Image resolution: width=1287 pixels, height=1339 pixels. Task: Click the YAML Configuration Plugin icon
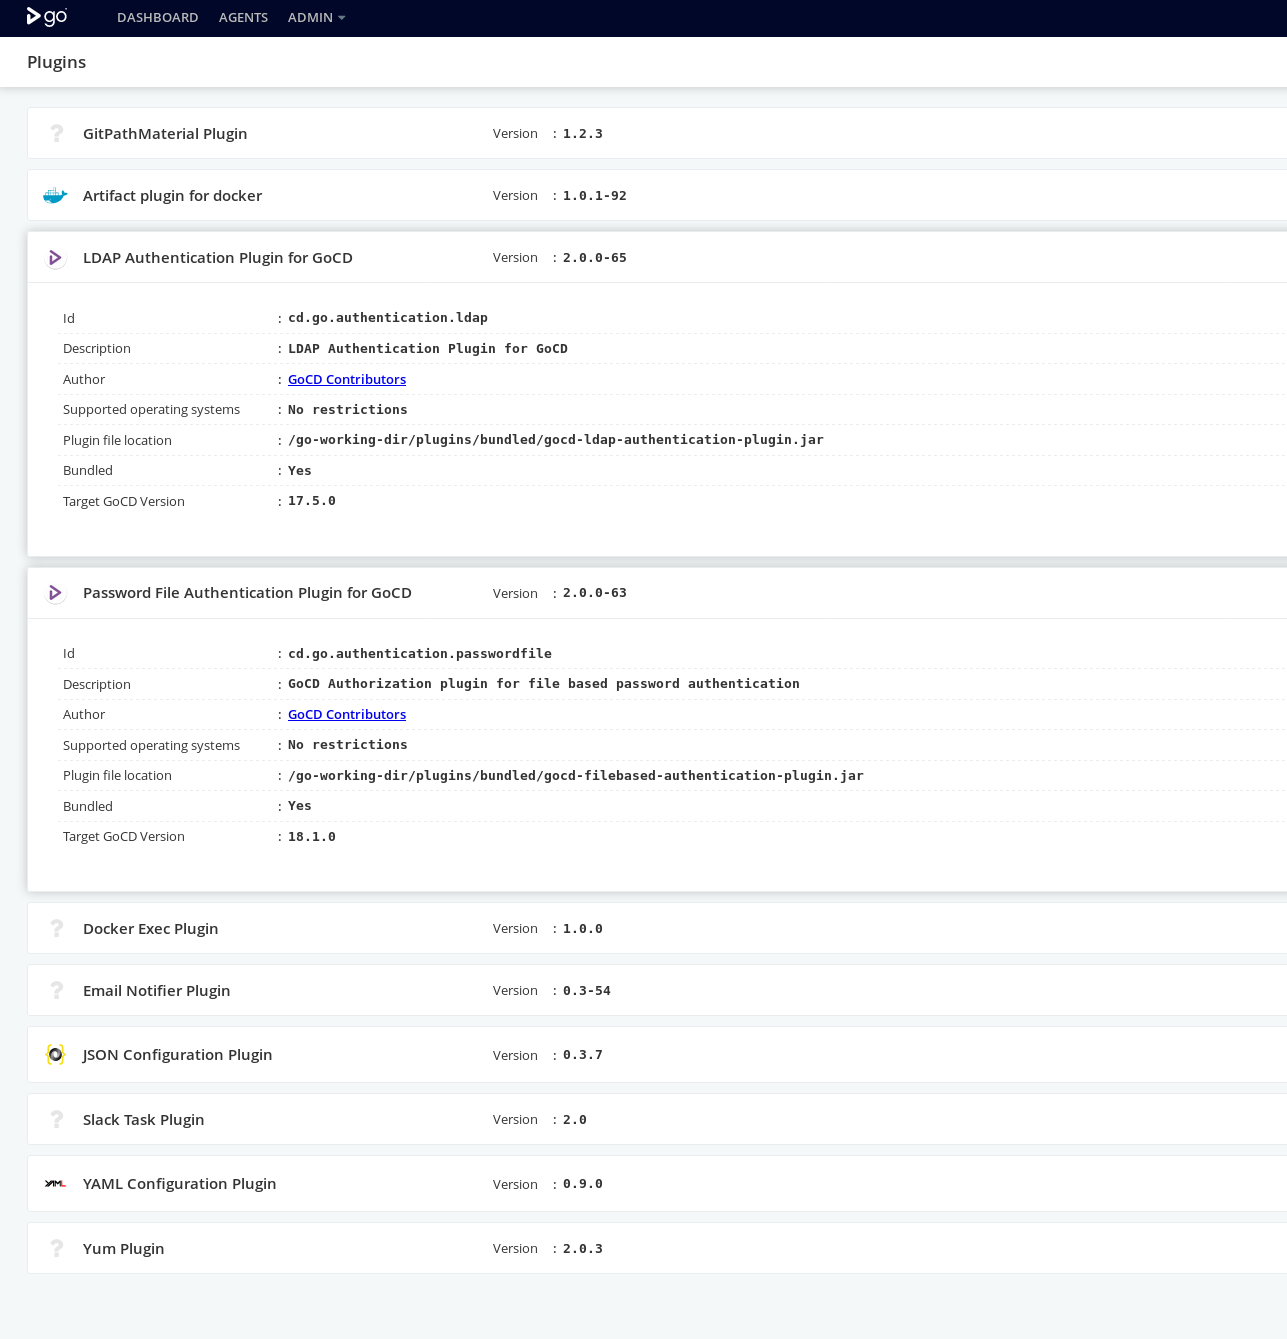pyautogui.click(x=55, y=1184)
